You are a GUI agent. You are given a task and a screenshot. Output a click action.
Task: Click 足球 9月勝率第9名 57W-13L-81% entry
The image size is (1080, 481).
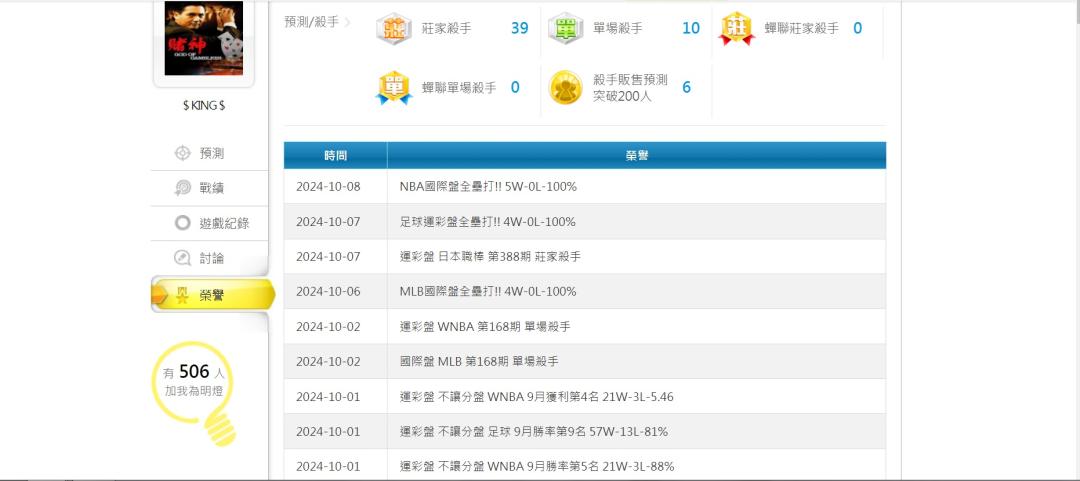click(534, 431)
